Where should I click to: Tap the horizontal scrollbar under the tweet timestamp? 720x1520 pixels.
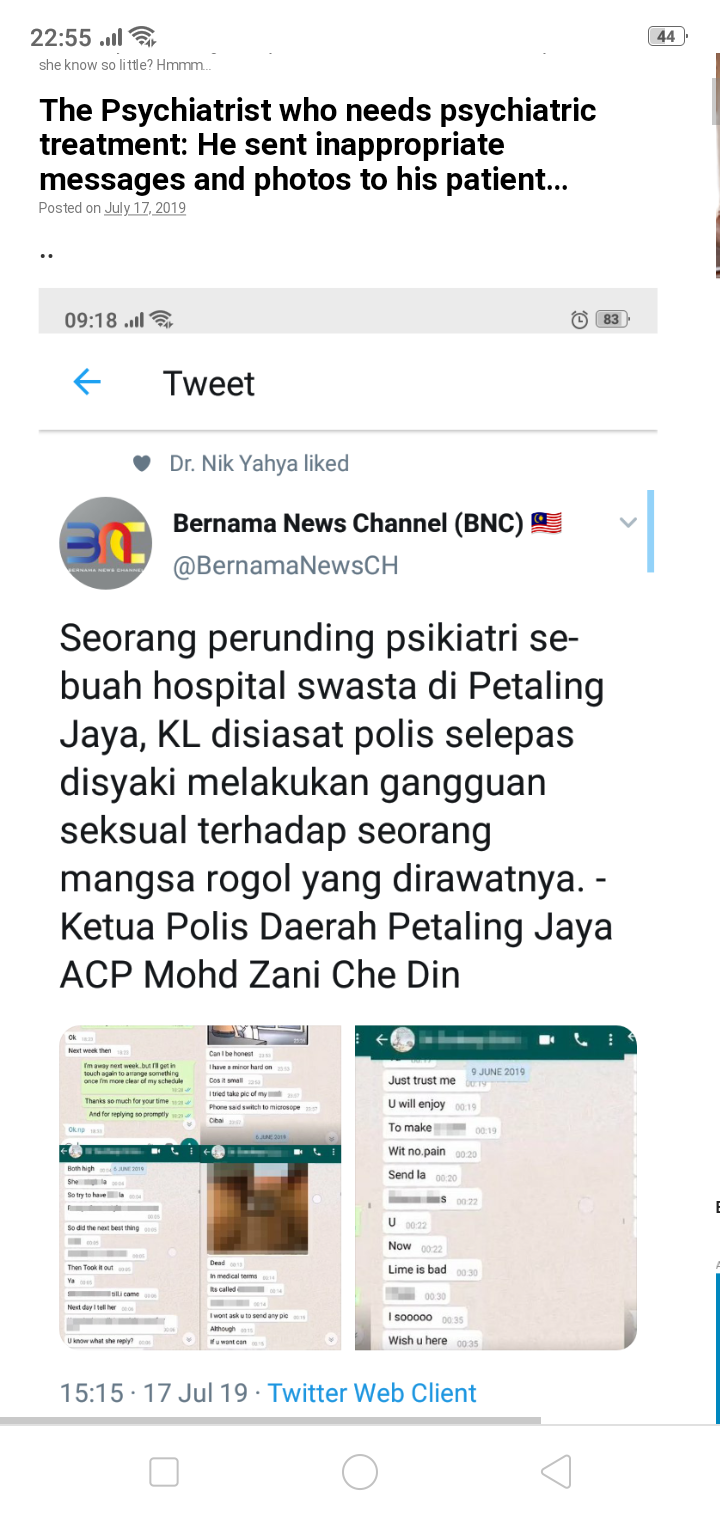point(270,1420)
